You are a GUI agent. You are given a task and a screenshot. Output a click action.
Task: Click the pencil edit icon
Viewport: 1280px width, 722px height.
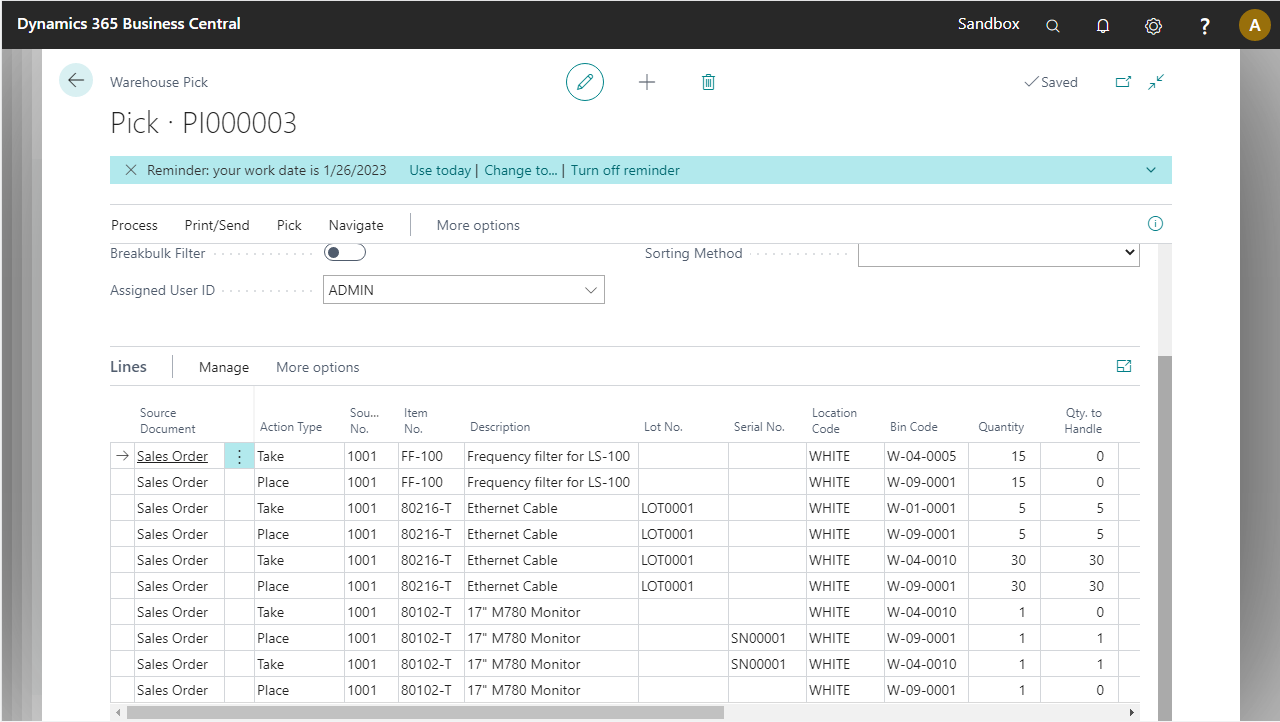coord(585,82)
